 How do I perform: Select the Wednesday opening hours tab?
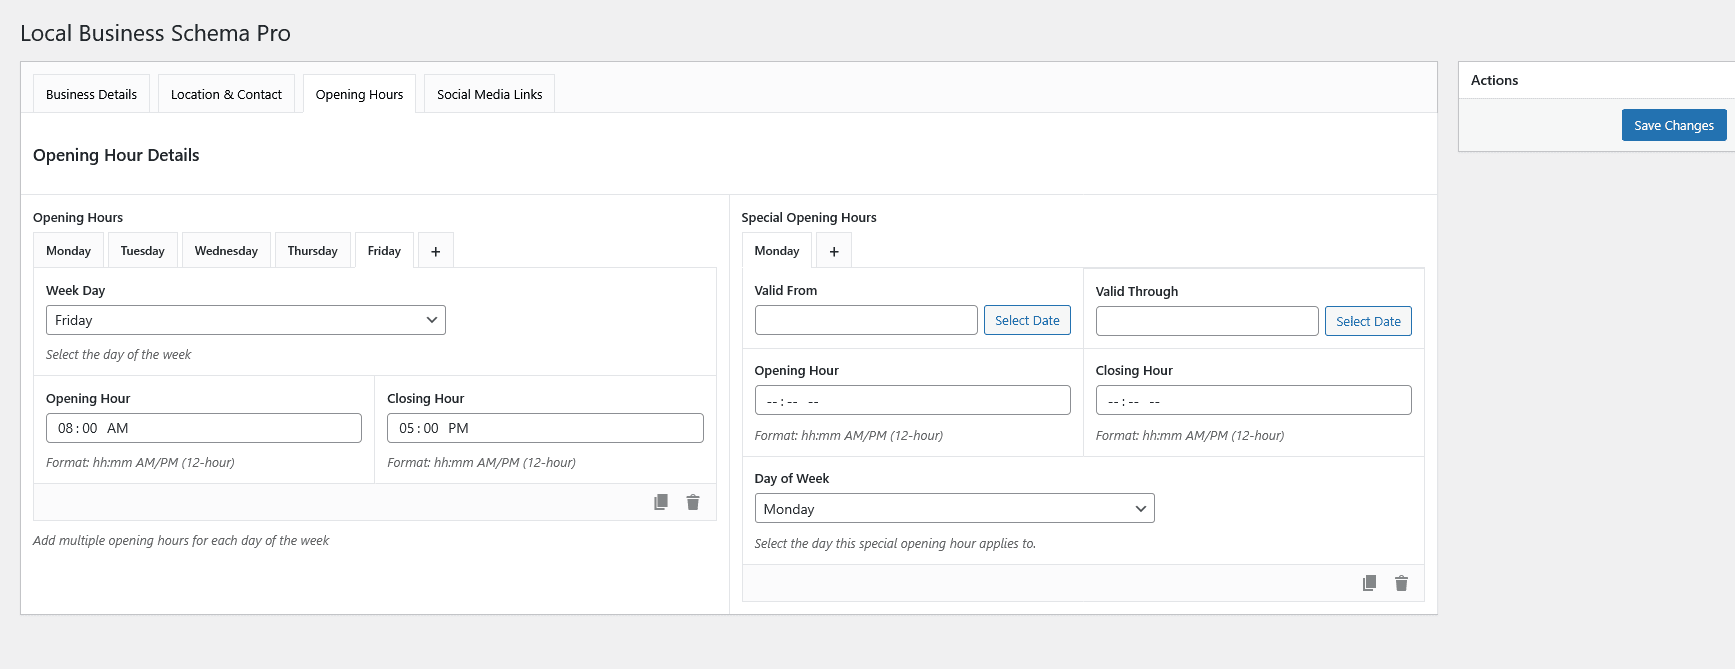pyautogui.click(x=226, y=251)
